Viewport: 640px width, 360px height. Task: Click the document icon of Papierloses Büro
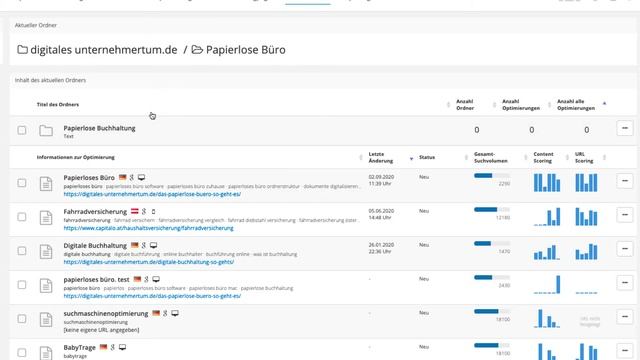[x=46, y=184]
